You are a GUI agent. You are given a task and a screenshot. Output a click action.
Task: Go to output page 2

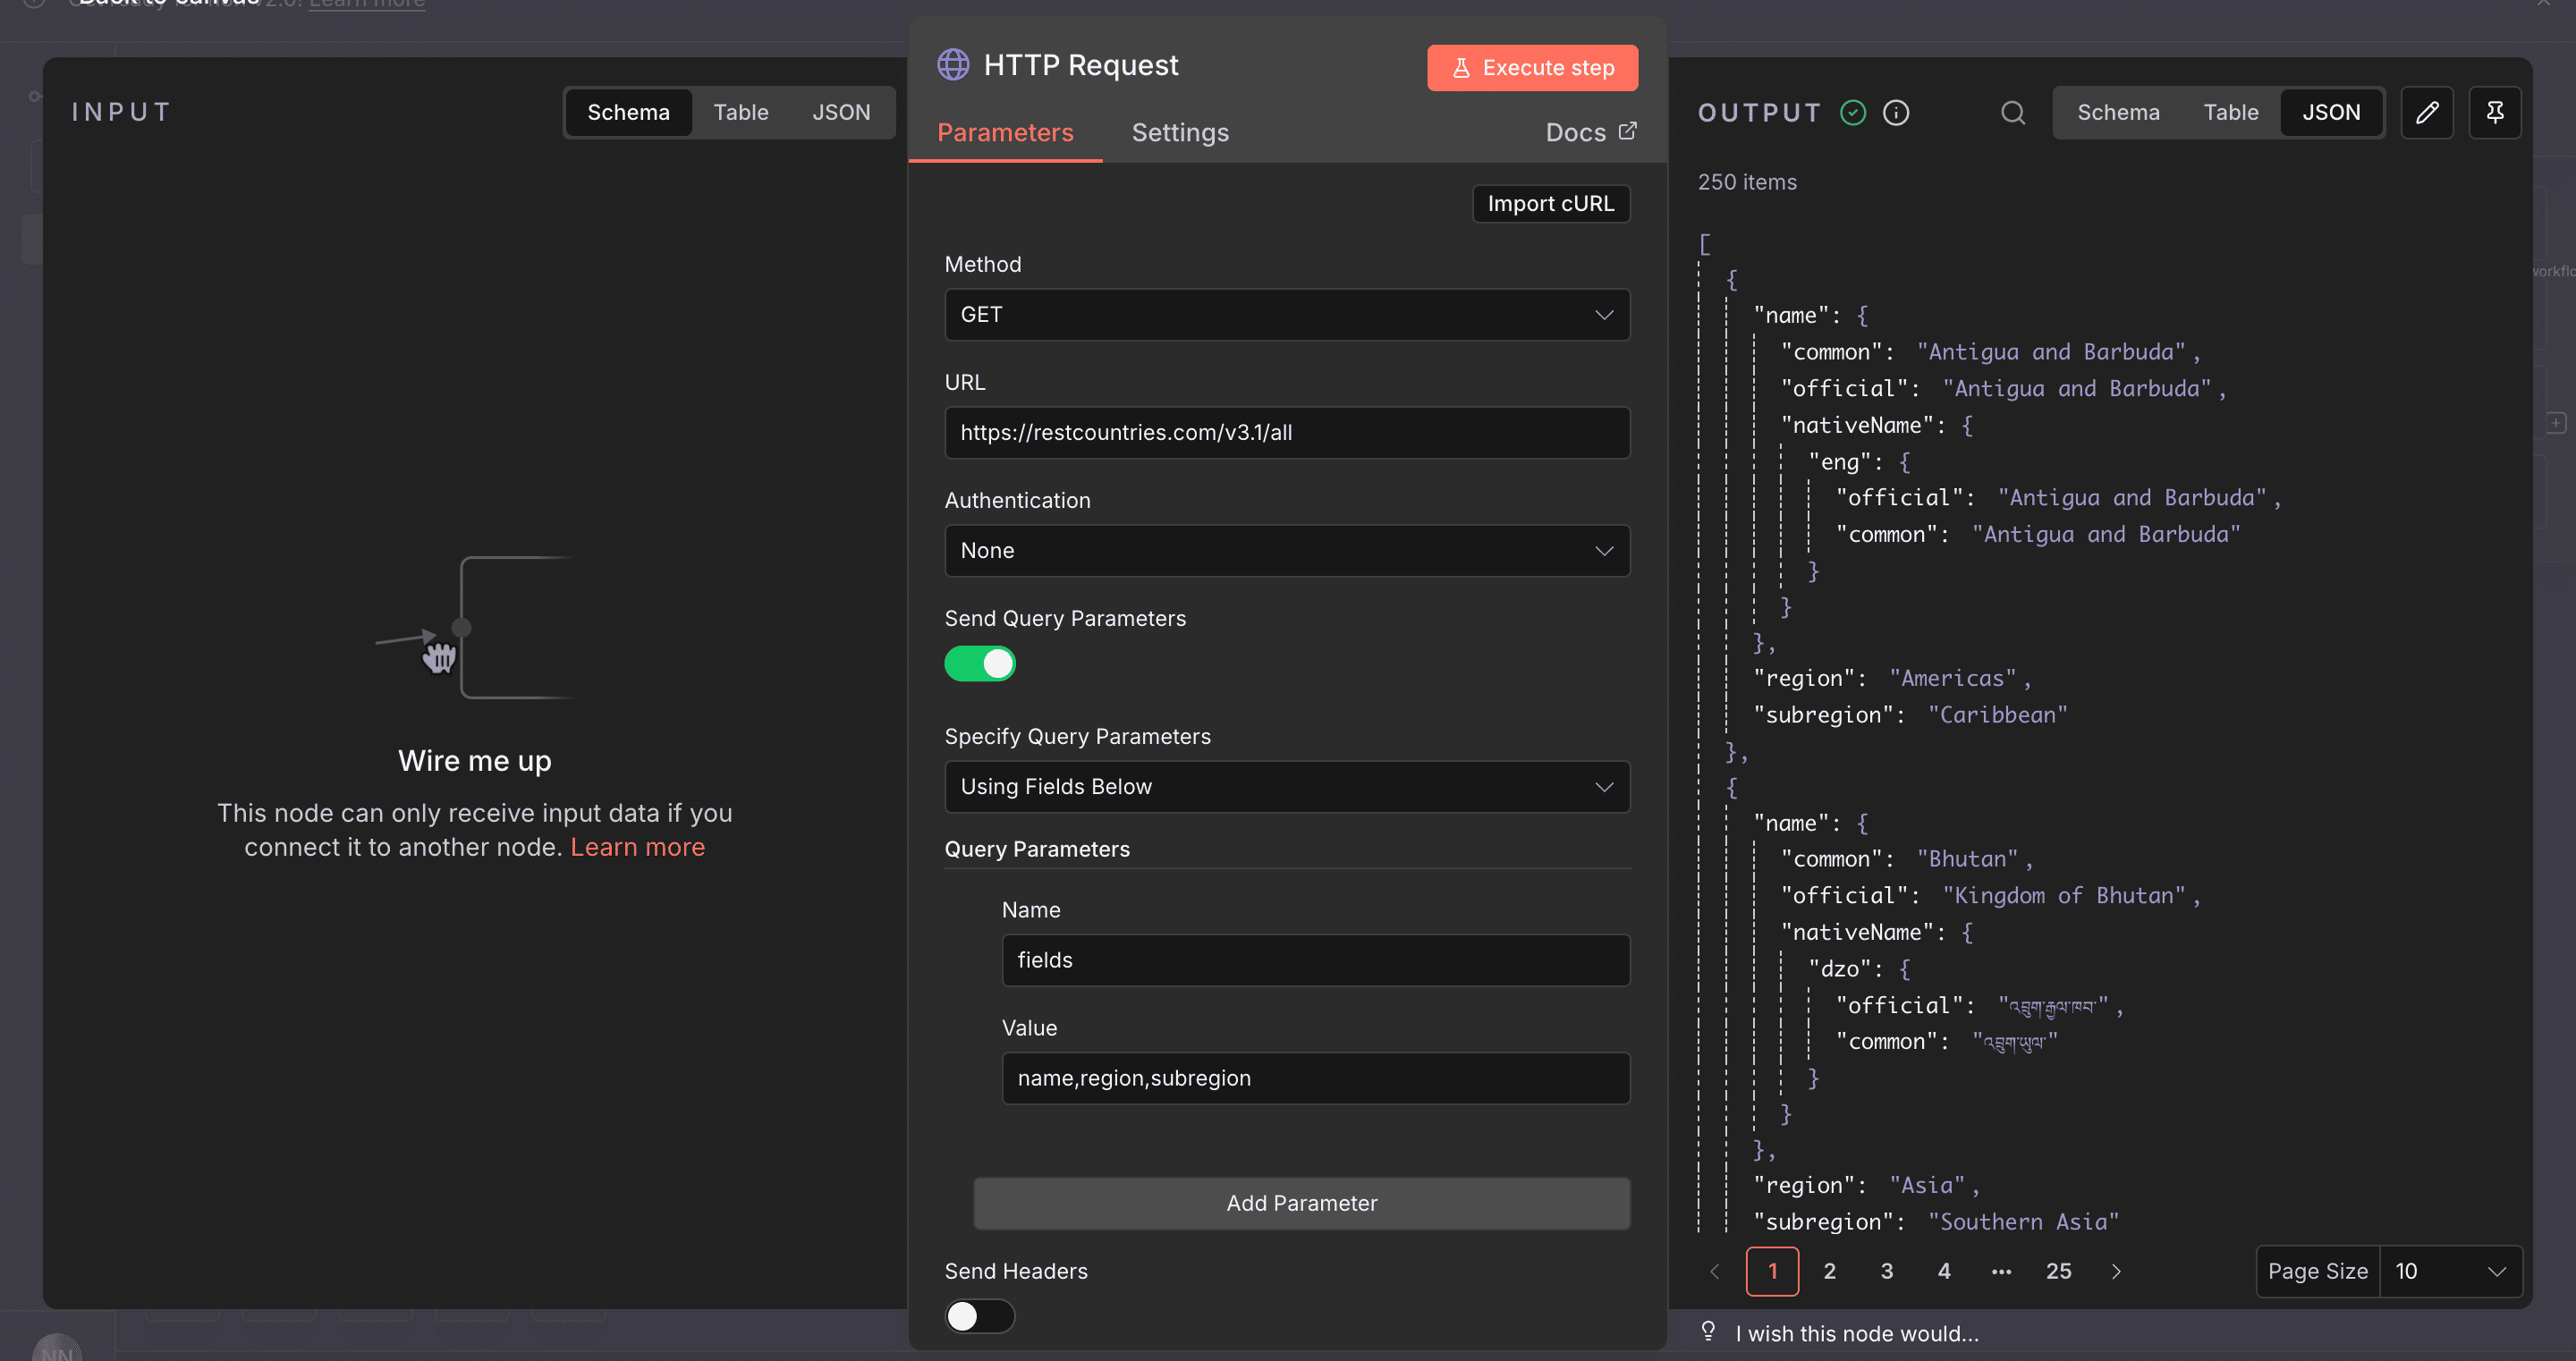coord(1829,1271)
